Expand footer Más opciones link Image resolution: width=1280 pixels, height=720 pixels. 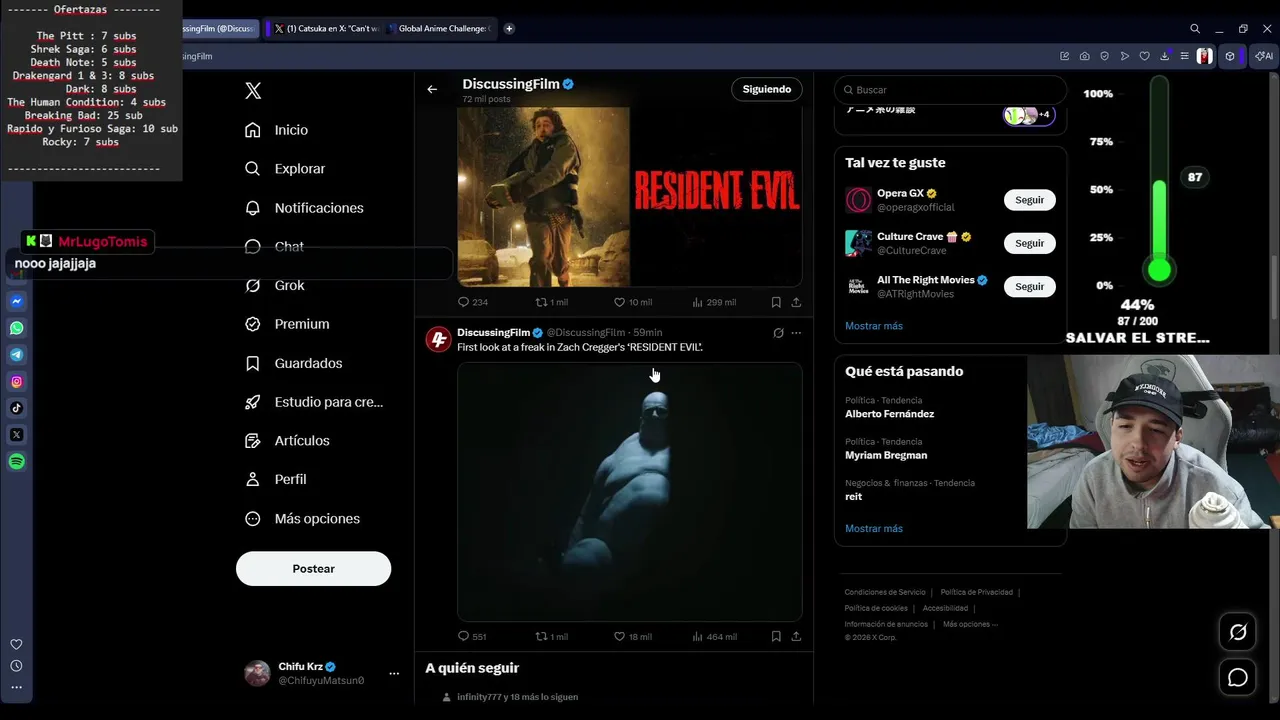tap(970, 624)
